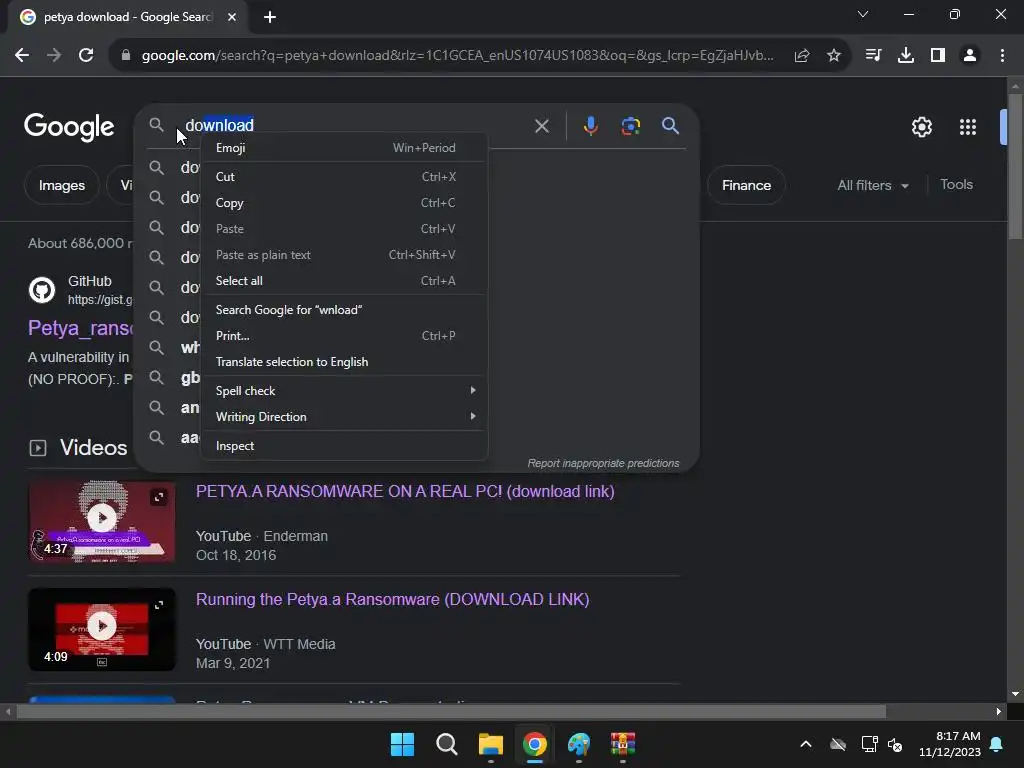The width and height of the screenshot is (1024, 768).
Task: Bookmark this page with the star icon
Action: (834, 56)
